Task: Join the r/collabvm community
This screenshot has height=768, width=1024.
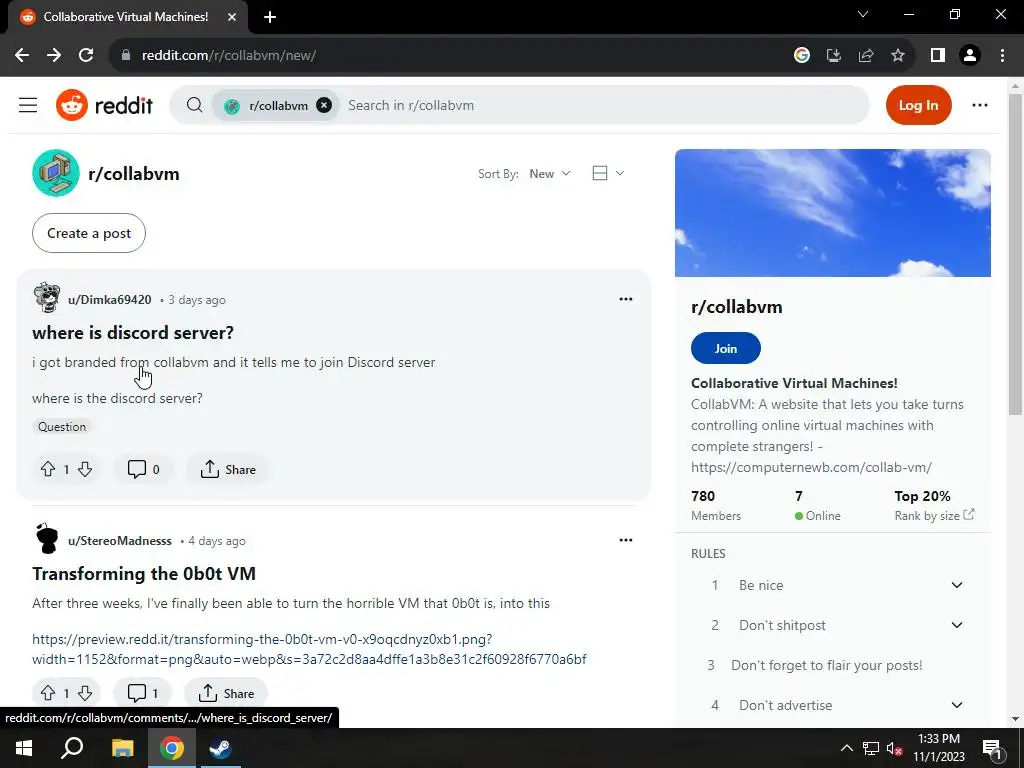Action: (x=726, y=348)
